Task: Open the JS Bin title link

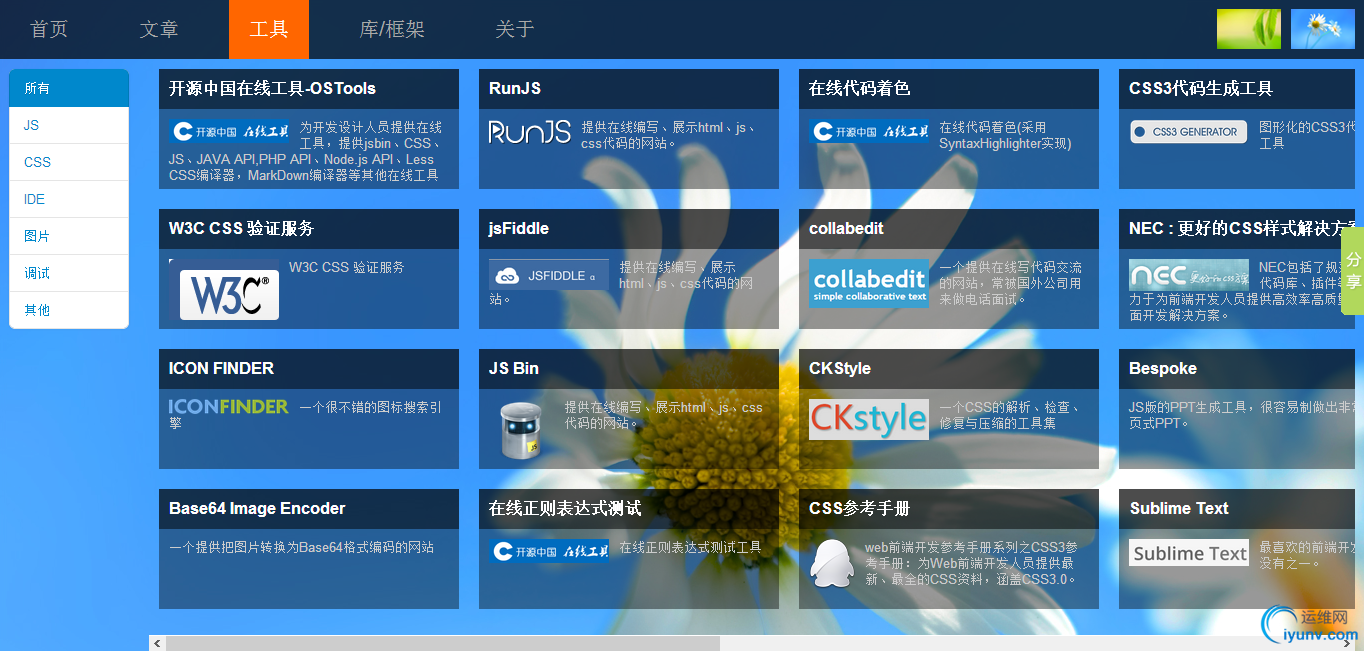Action: [514, 368]
